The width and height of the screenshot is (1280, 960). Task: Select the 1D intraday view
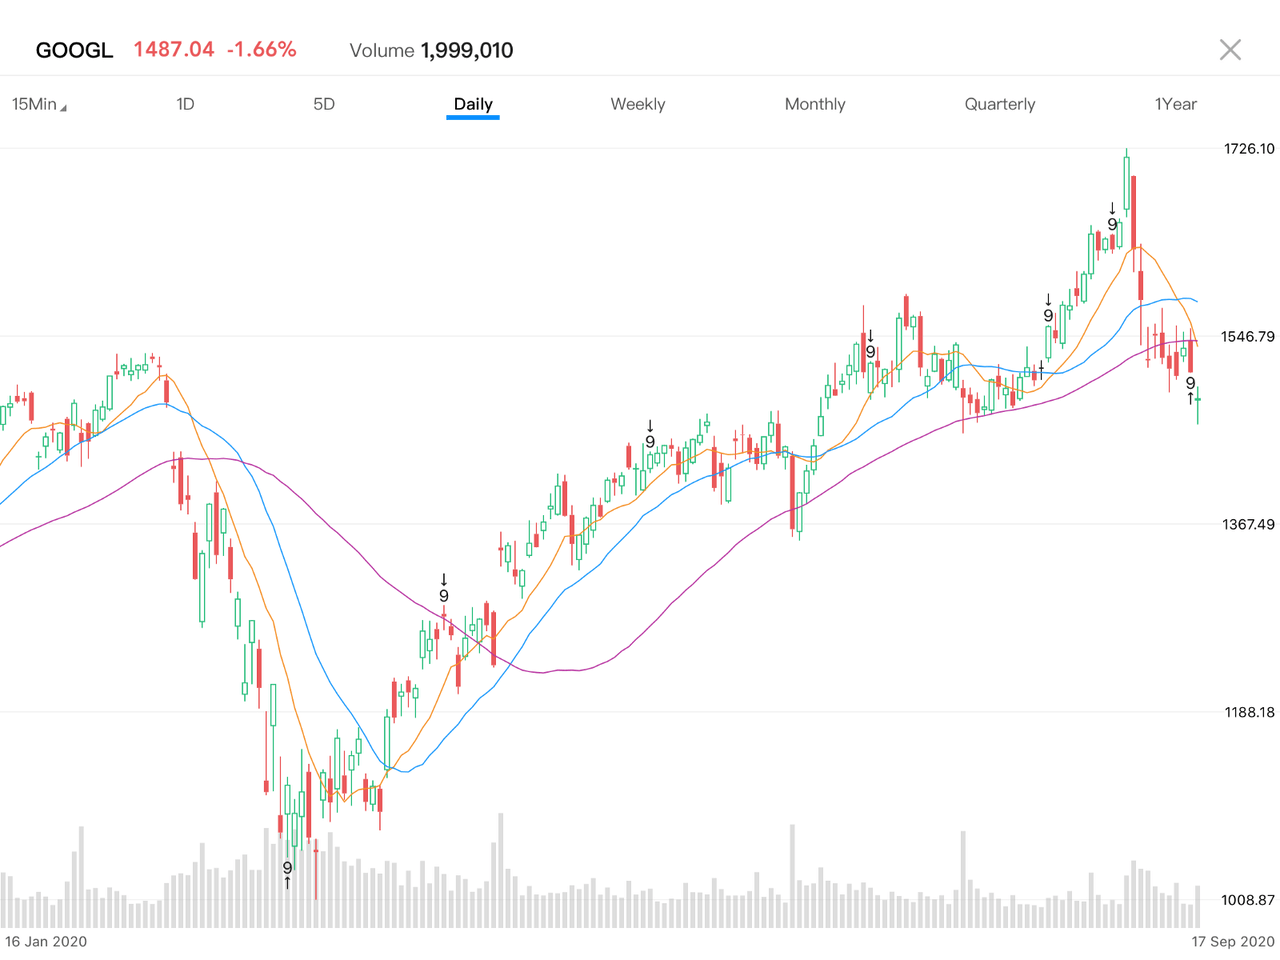(185, 103)
